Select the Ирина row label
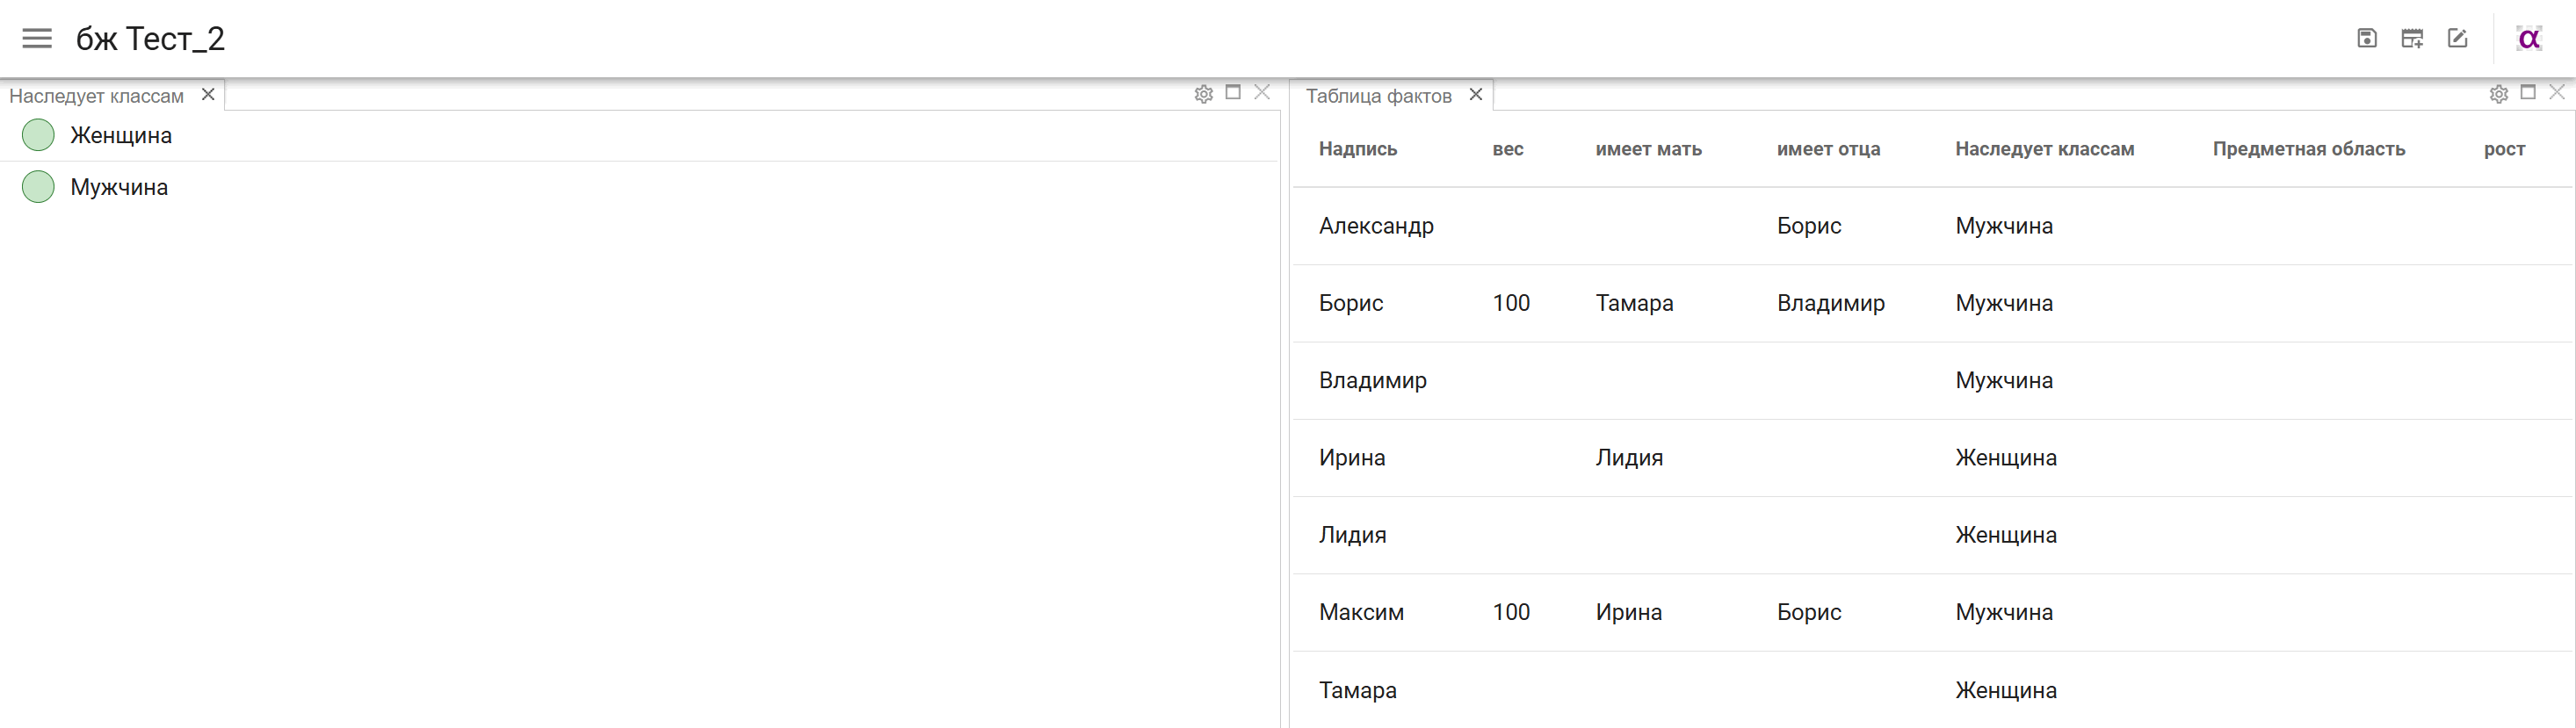This screenshot has width=2576, height=728. (x=1352, y=458)
